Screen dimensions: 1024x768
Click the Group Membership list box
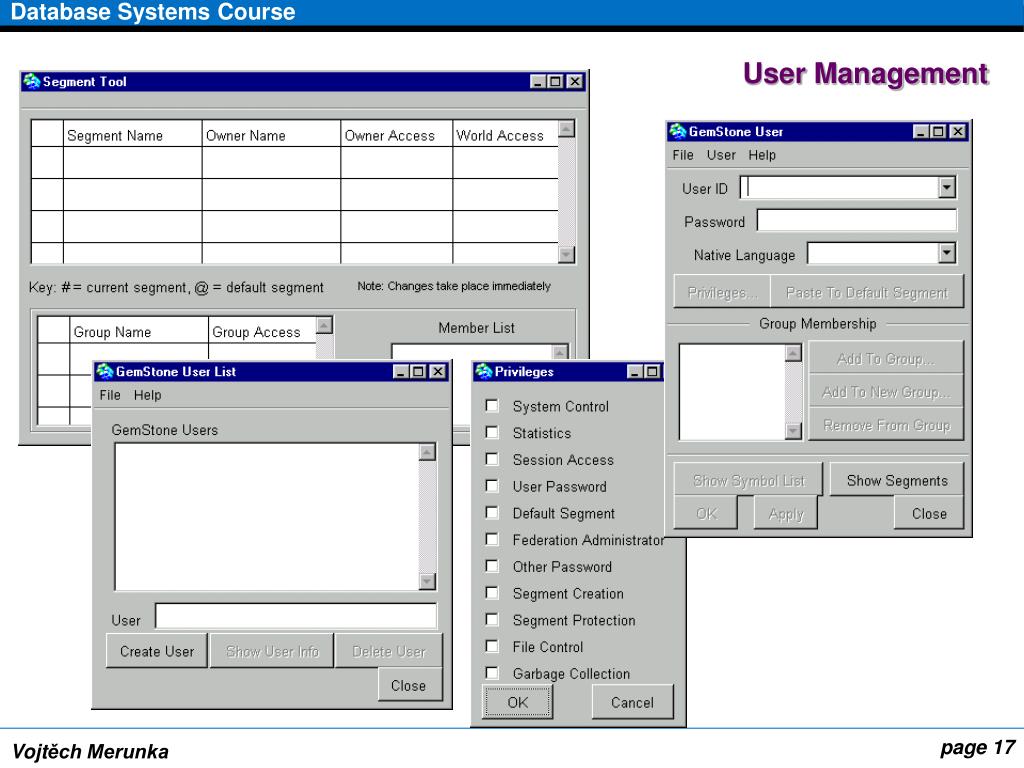731,392
